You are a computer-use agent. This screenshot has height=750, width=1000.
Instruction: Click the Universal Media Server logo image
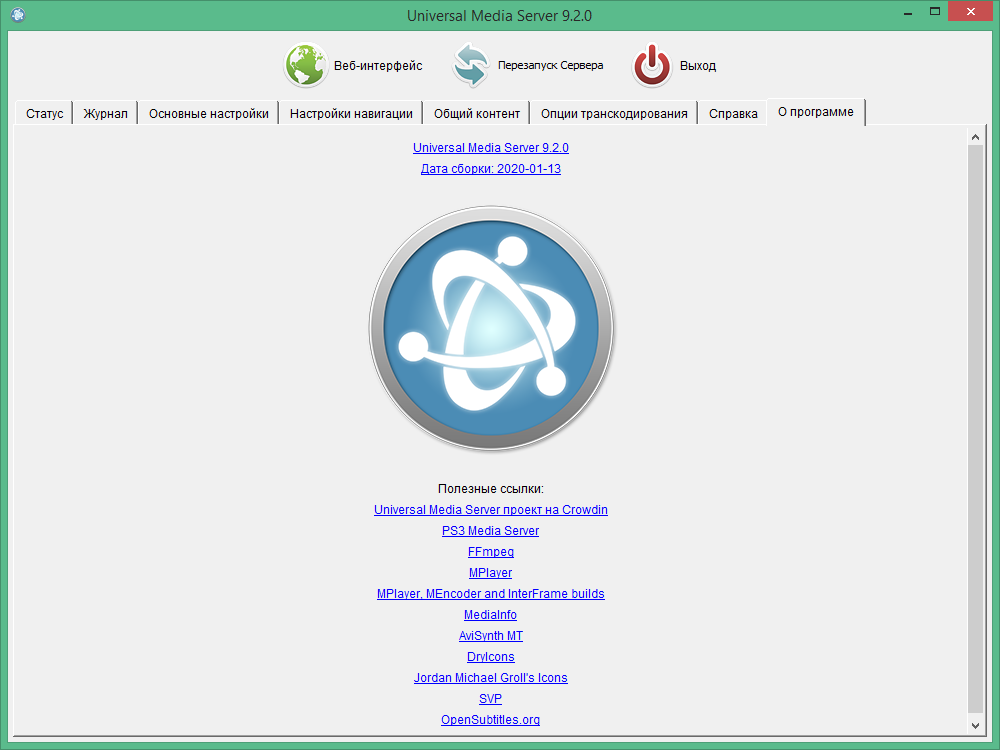click(491, 328)
